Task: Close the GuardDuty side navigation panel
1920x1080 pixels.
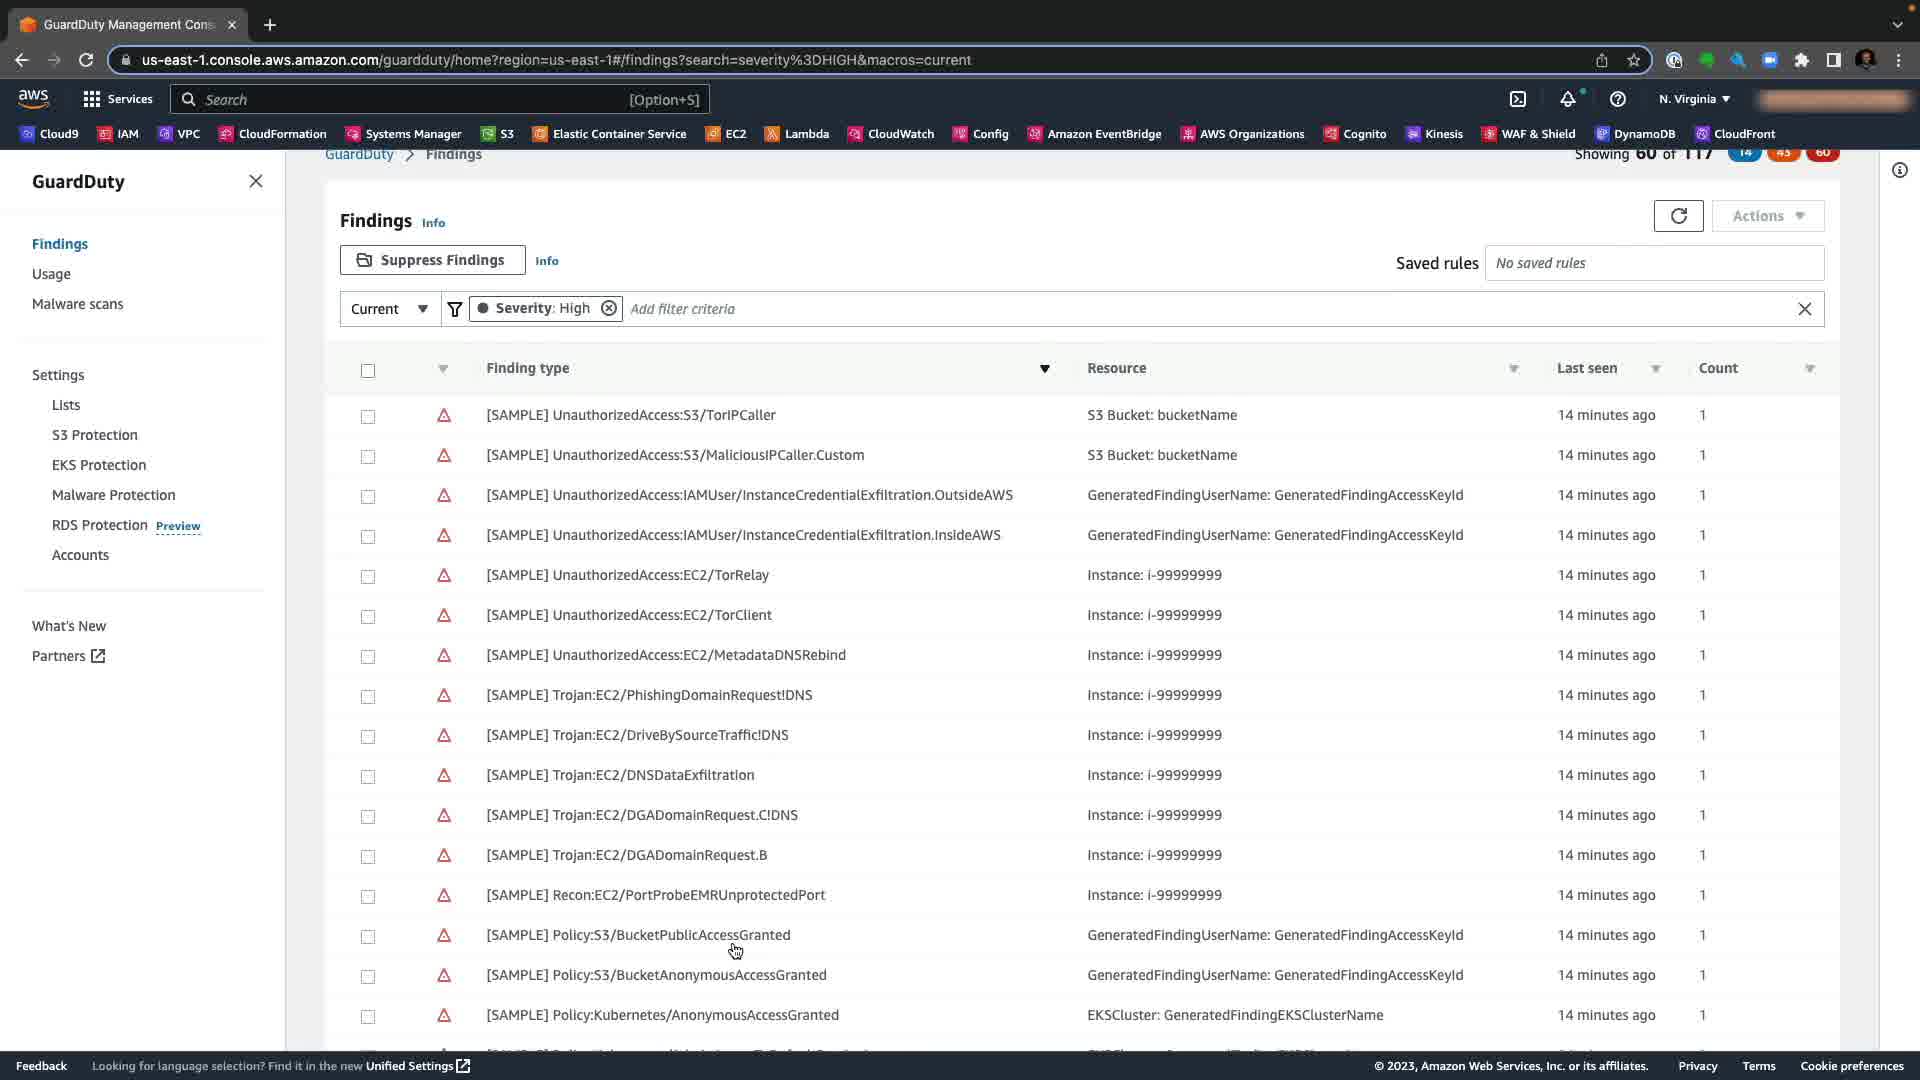Action: [256, 181]
